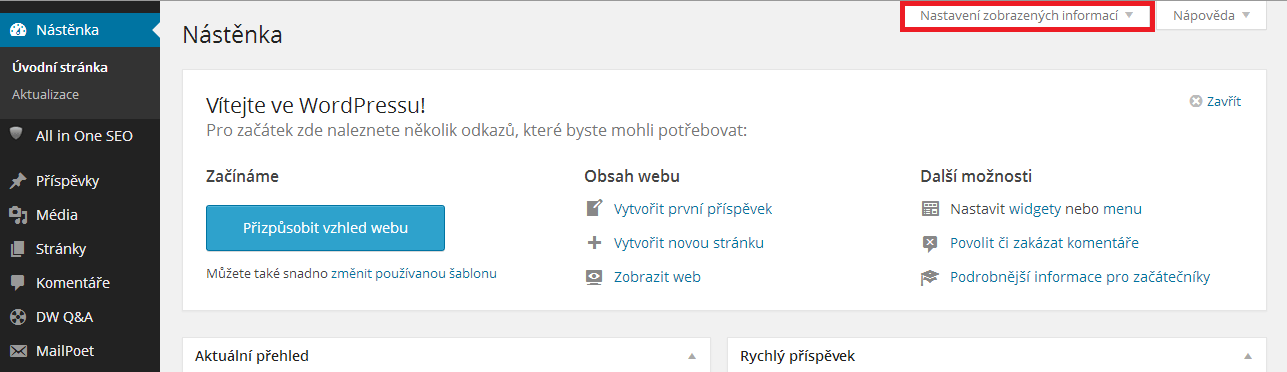This screenshot has height=372, width=1287.
Task: Collapse the Aktuální přehled panel arrow
Action: coord(691,356)
